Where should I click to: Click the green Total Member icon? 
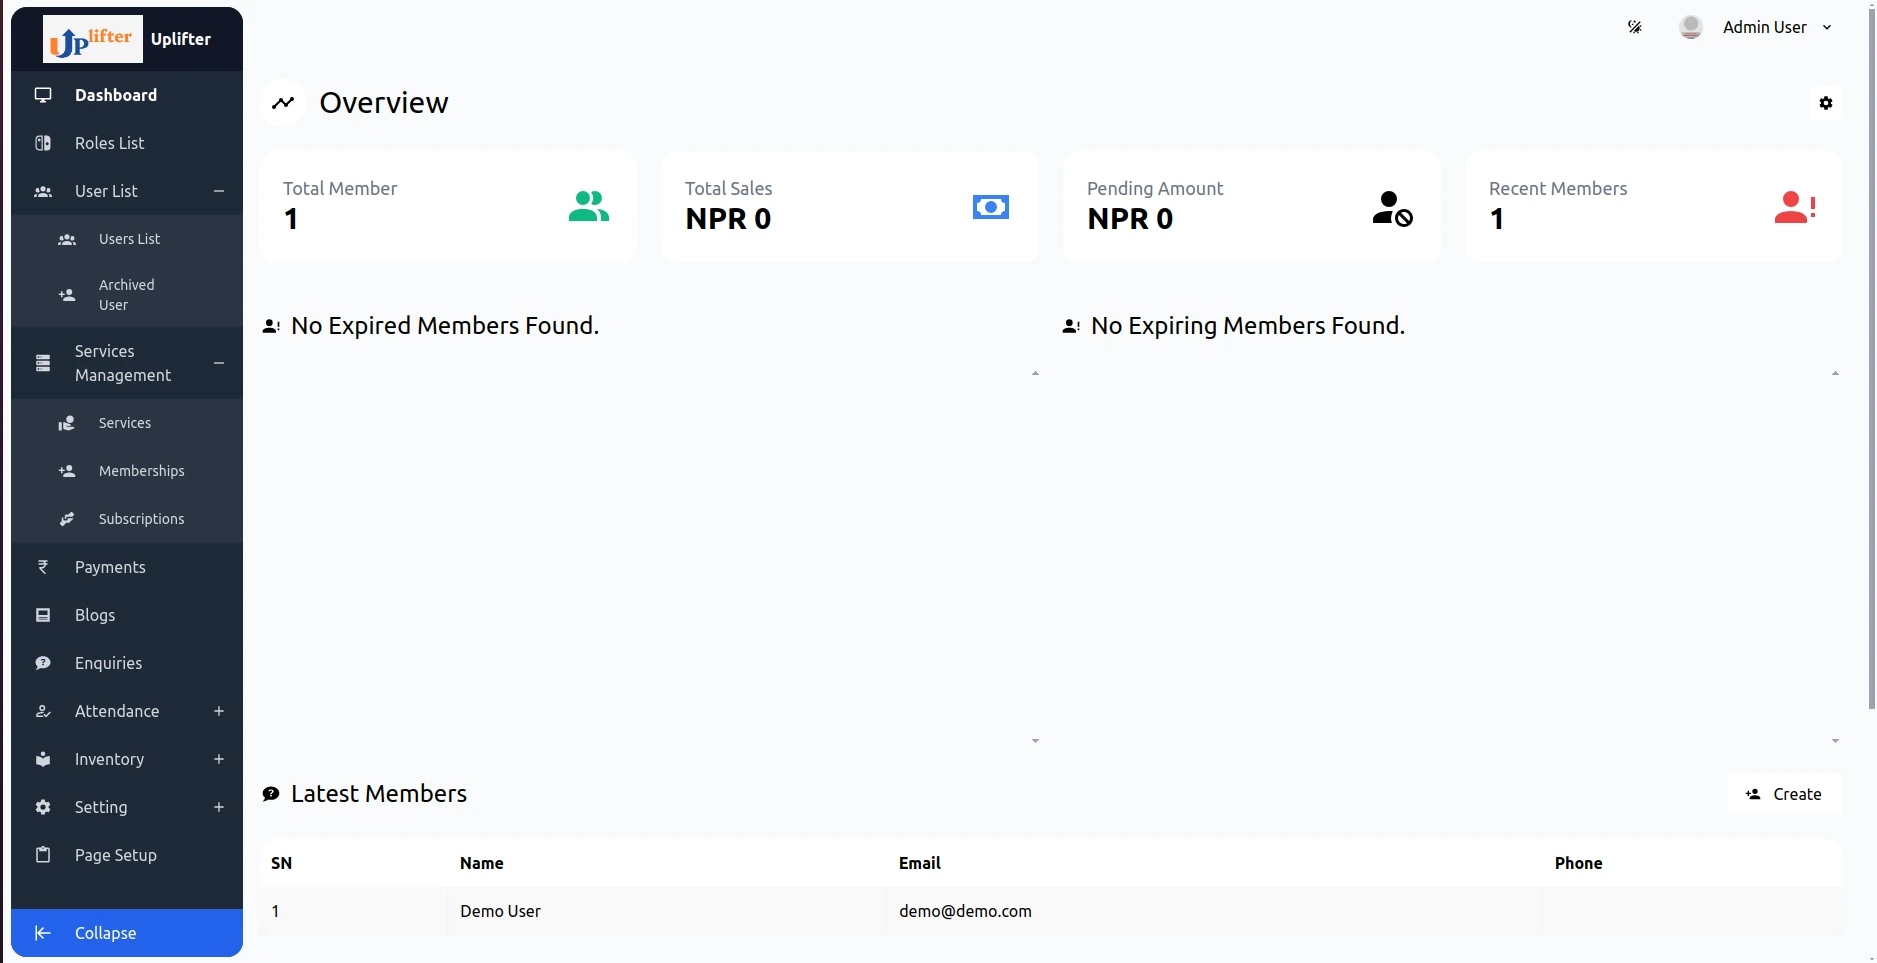[x=588, y=207]
